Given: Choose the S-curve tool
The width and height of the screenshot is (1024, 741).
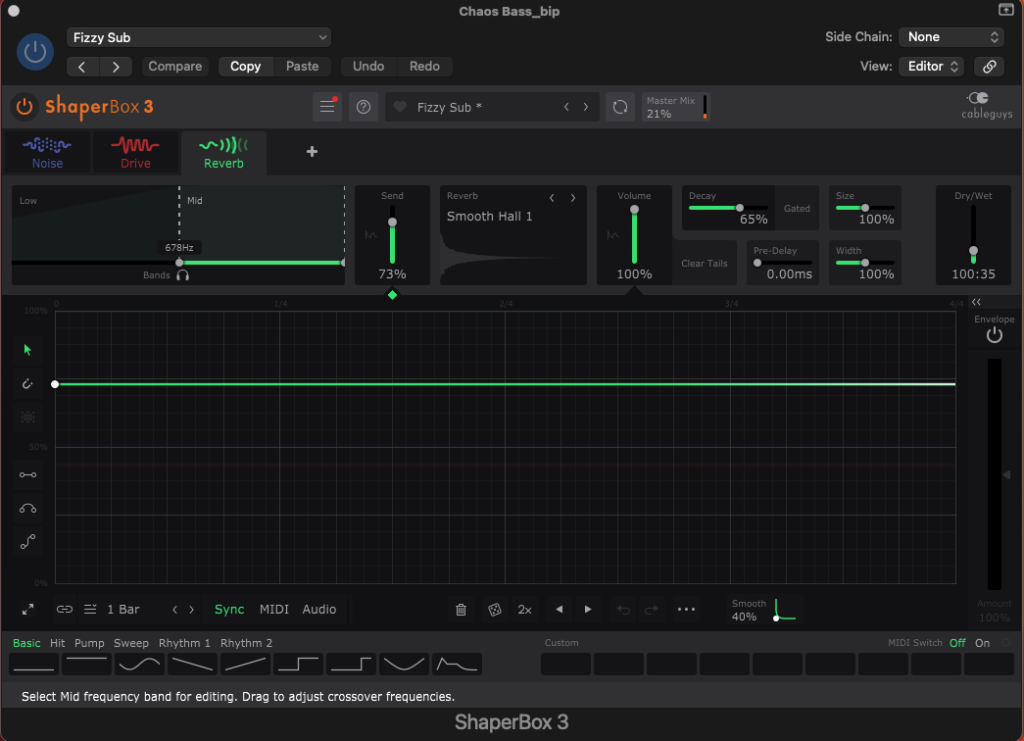Looking at the screenshot, I should click(27, 541).
